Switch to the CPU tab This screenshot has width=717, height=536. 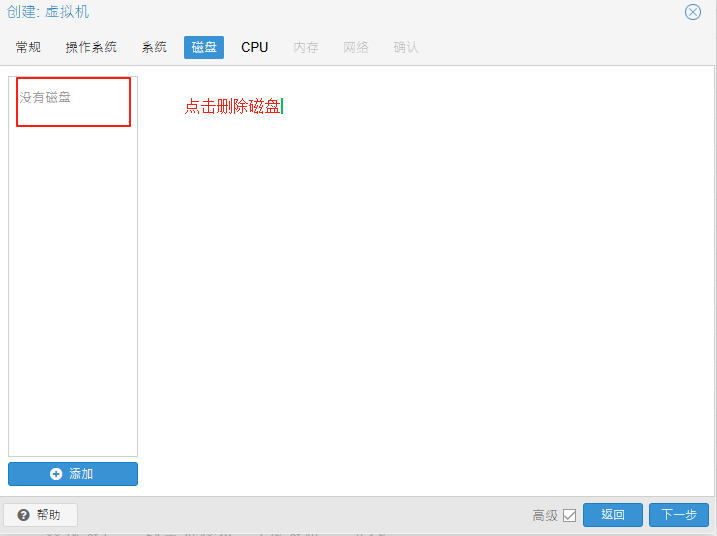255,47
